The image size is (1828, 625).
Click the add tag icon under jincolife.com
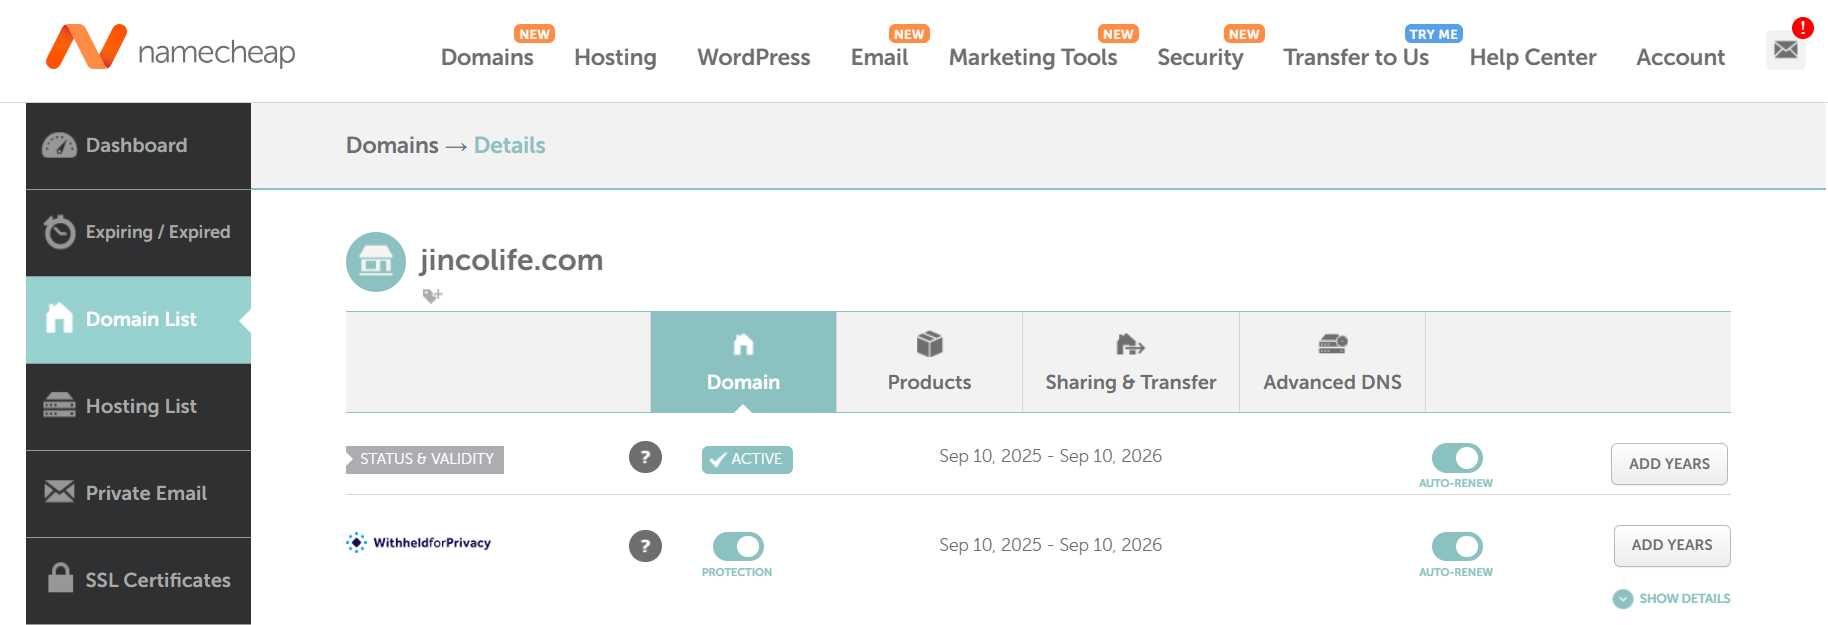click(x=432, y=295)
